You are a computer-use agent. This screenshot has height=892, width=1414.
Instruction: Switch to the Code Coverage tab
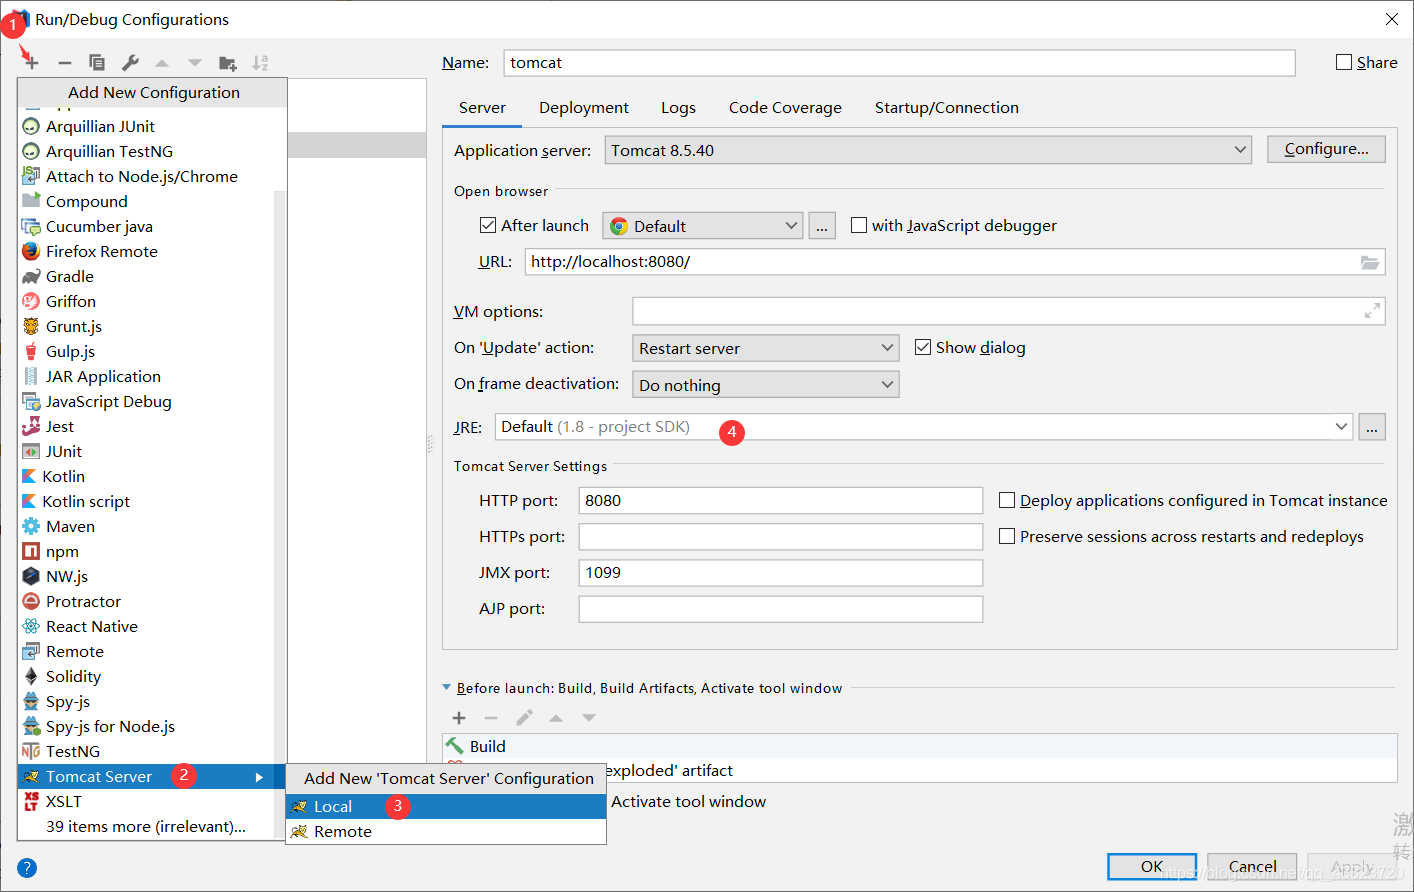tap(785, 108)
